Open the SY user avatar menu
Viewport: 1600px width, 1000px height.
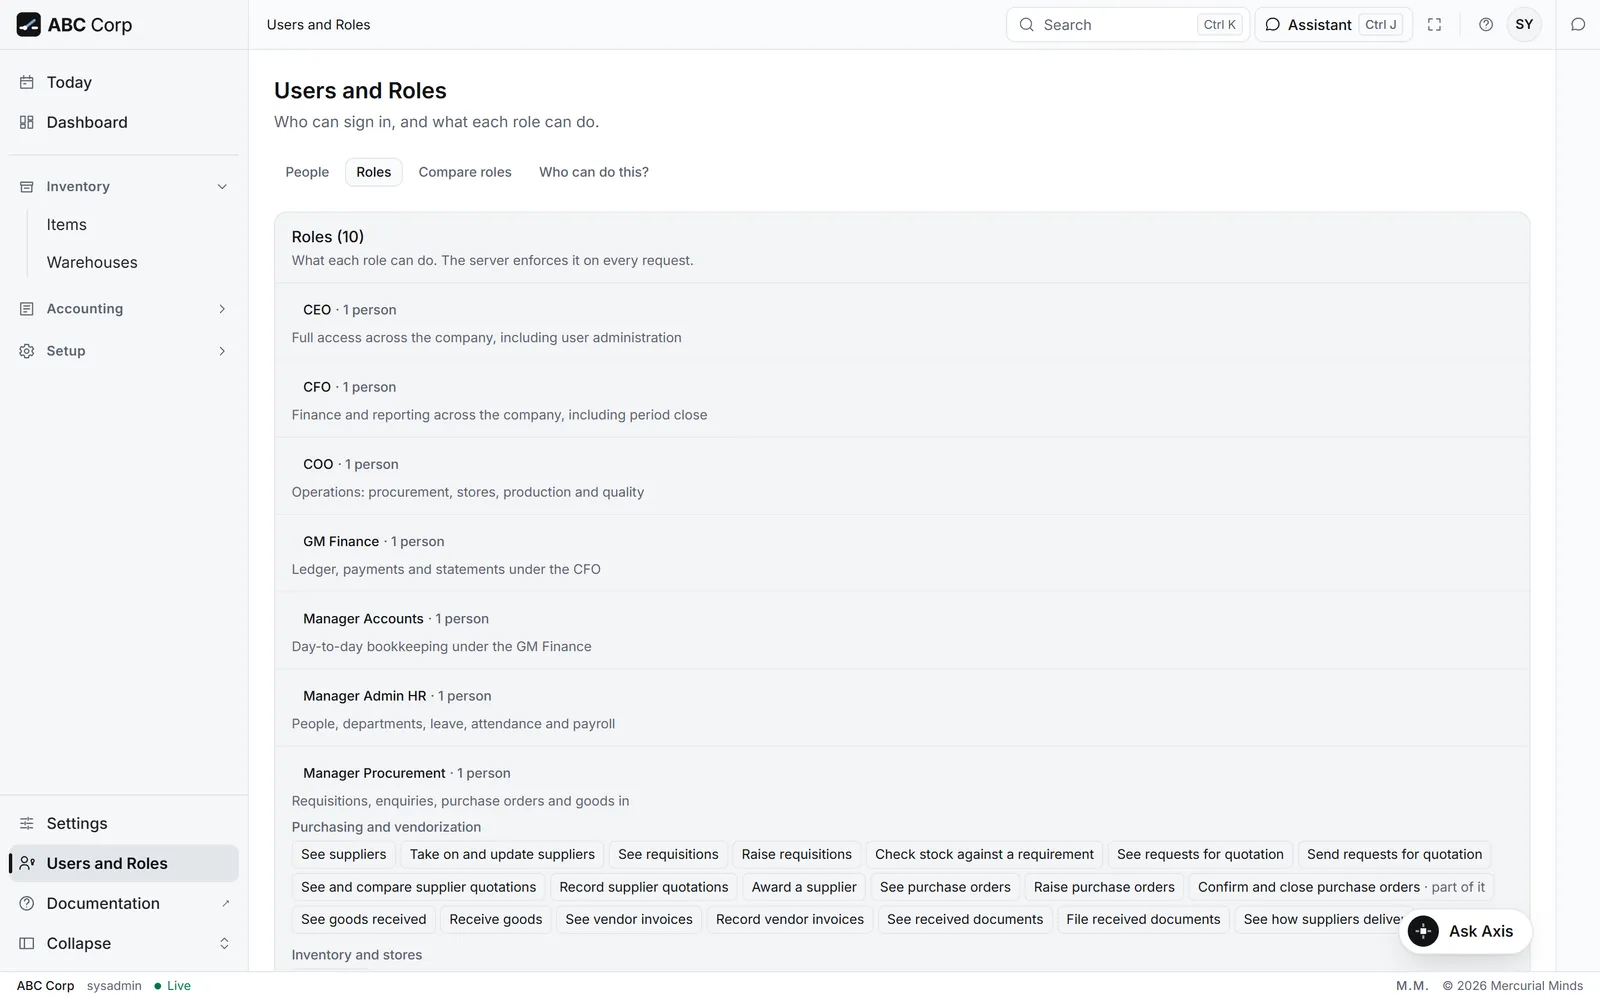[x=1524, y=25]
